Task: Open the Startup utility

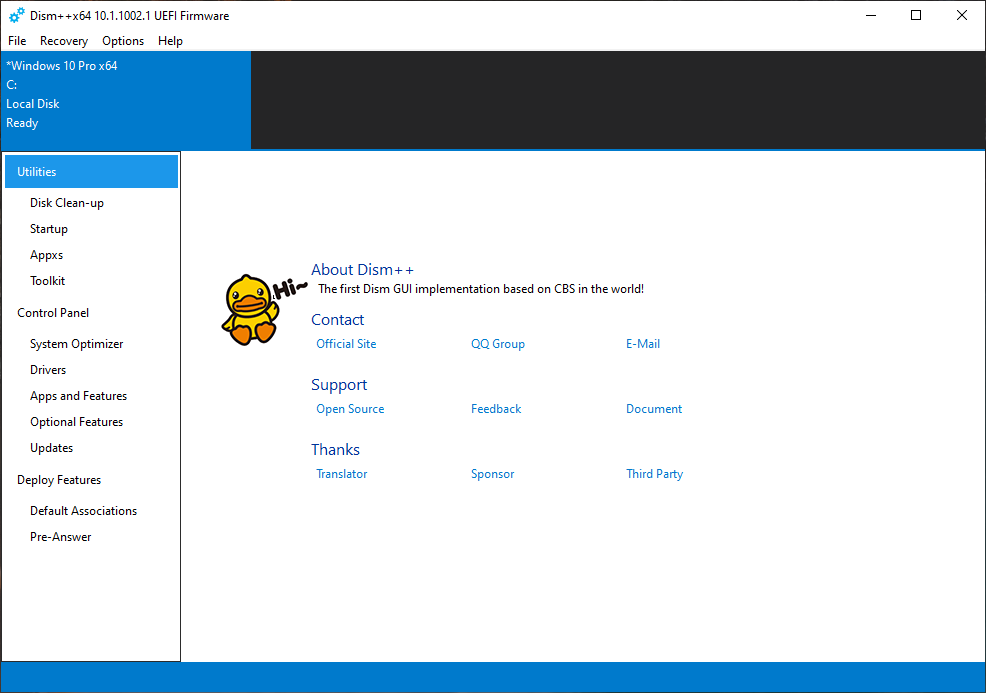Action: point(48,229)
